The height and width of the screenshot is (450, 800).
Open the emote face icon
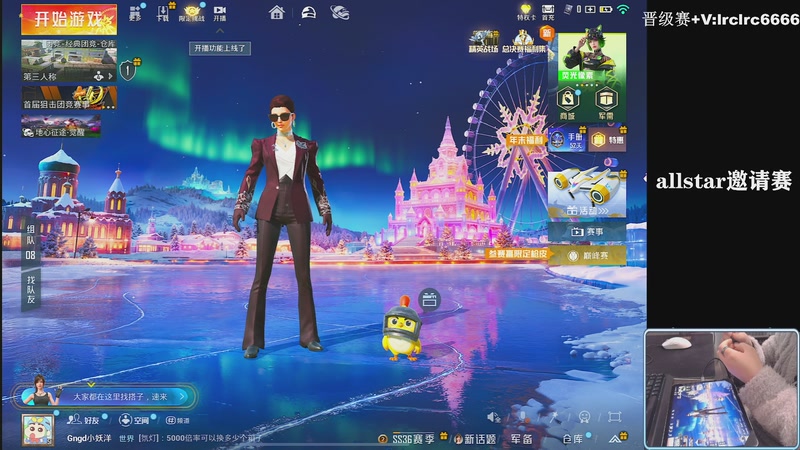[x=585, y=417]
